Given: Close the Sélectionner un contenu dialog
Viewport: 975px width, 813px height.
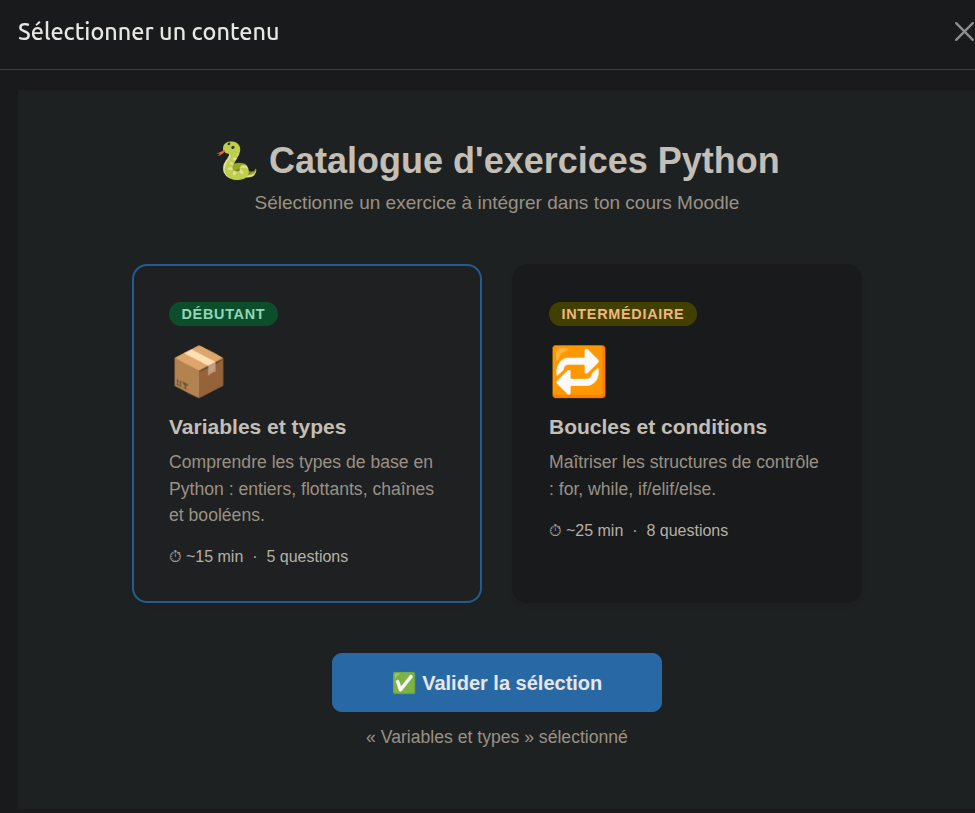Looking at the screenshot, I should coord(964,32).
